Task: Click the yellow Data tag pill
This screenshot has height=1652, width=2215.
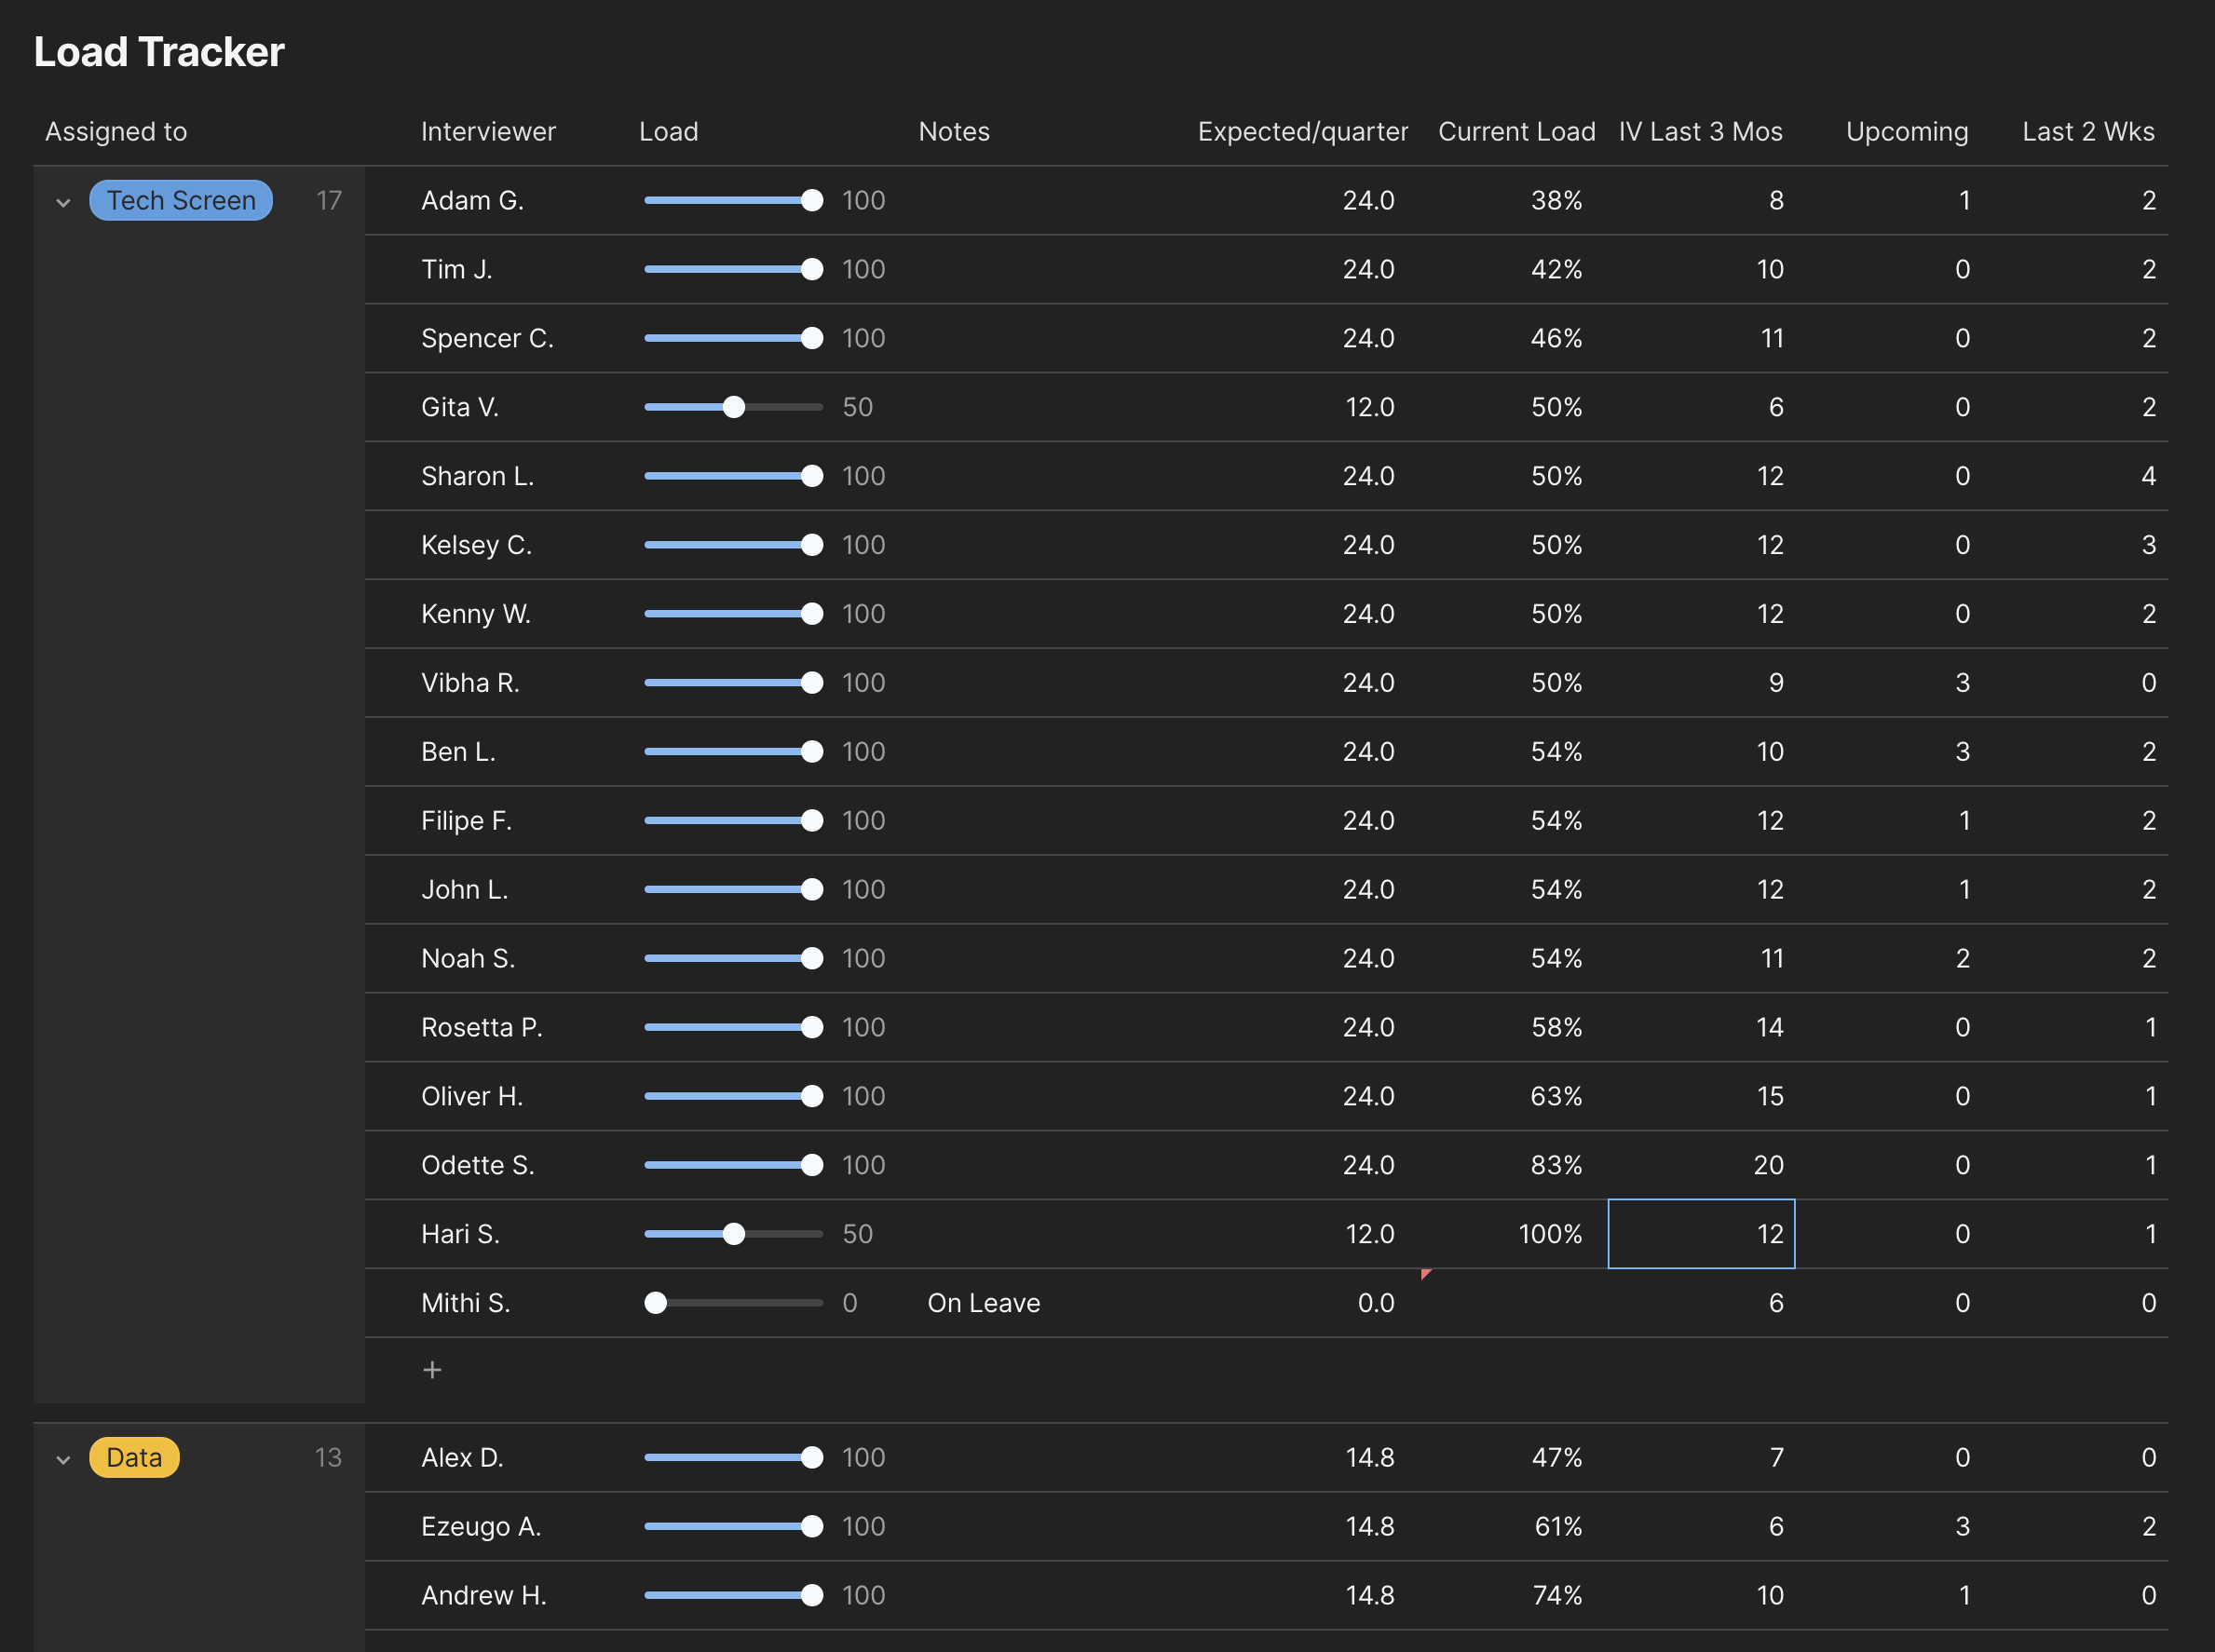Action: (x=134, y=1457)
